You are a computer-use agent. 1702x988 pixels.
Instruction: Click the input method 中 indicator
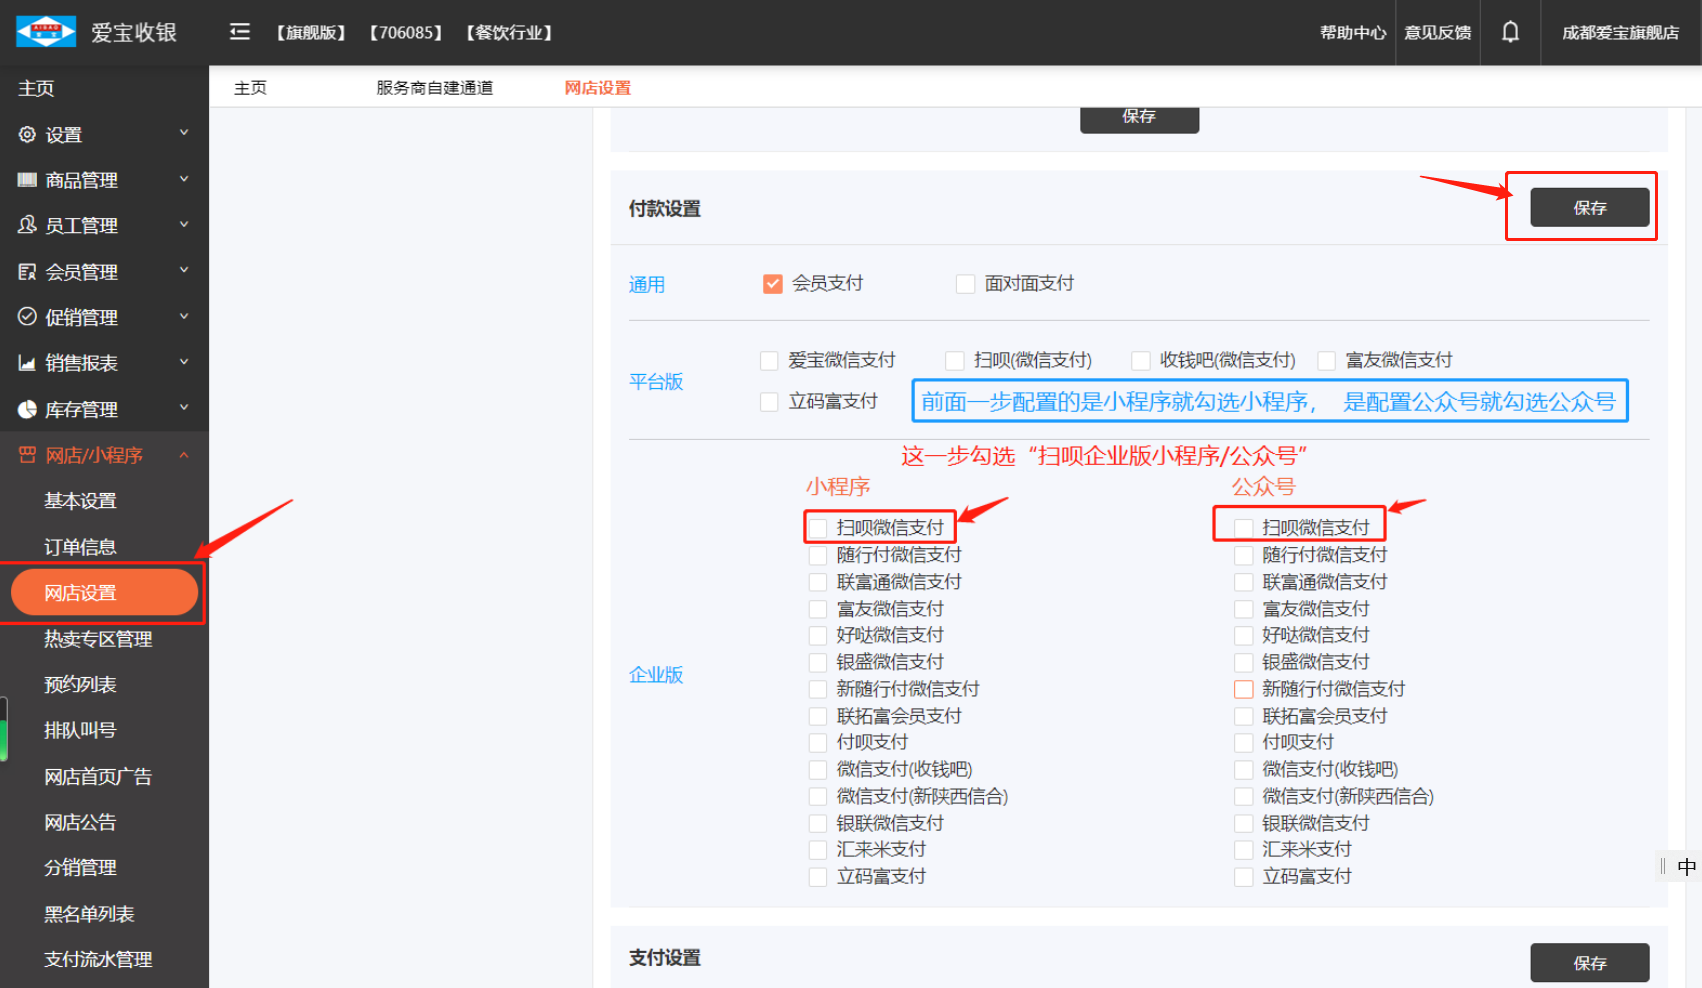coord(1686,867)
